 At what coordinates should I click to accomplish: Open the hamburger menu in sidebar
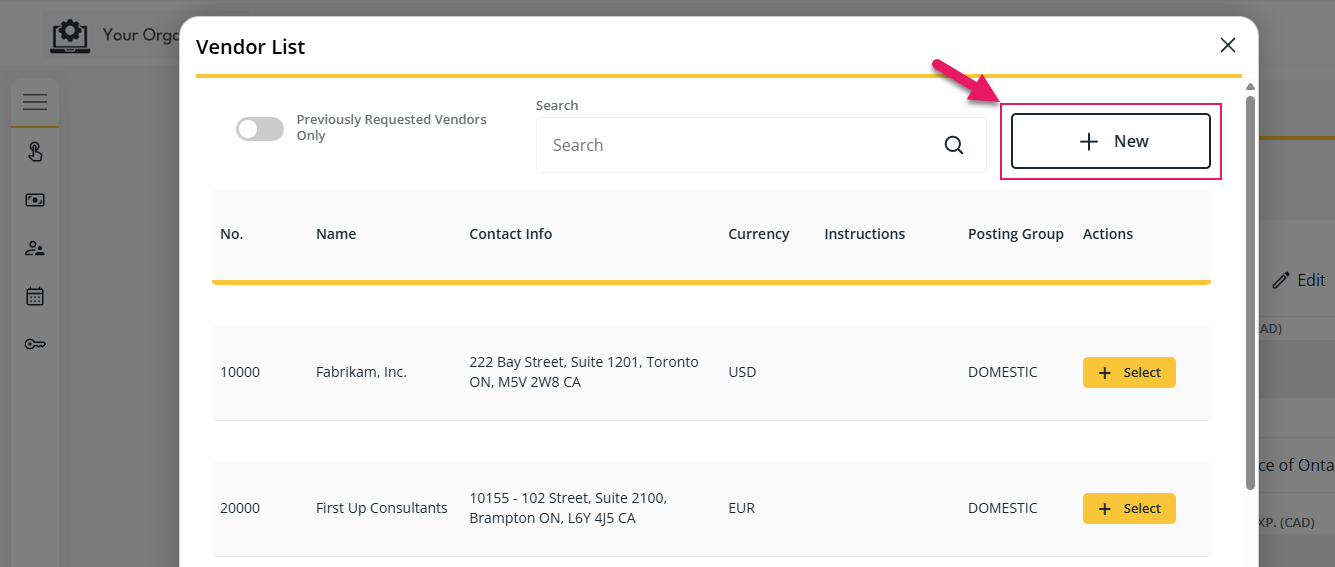(35, 102)
